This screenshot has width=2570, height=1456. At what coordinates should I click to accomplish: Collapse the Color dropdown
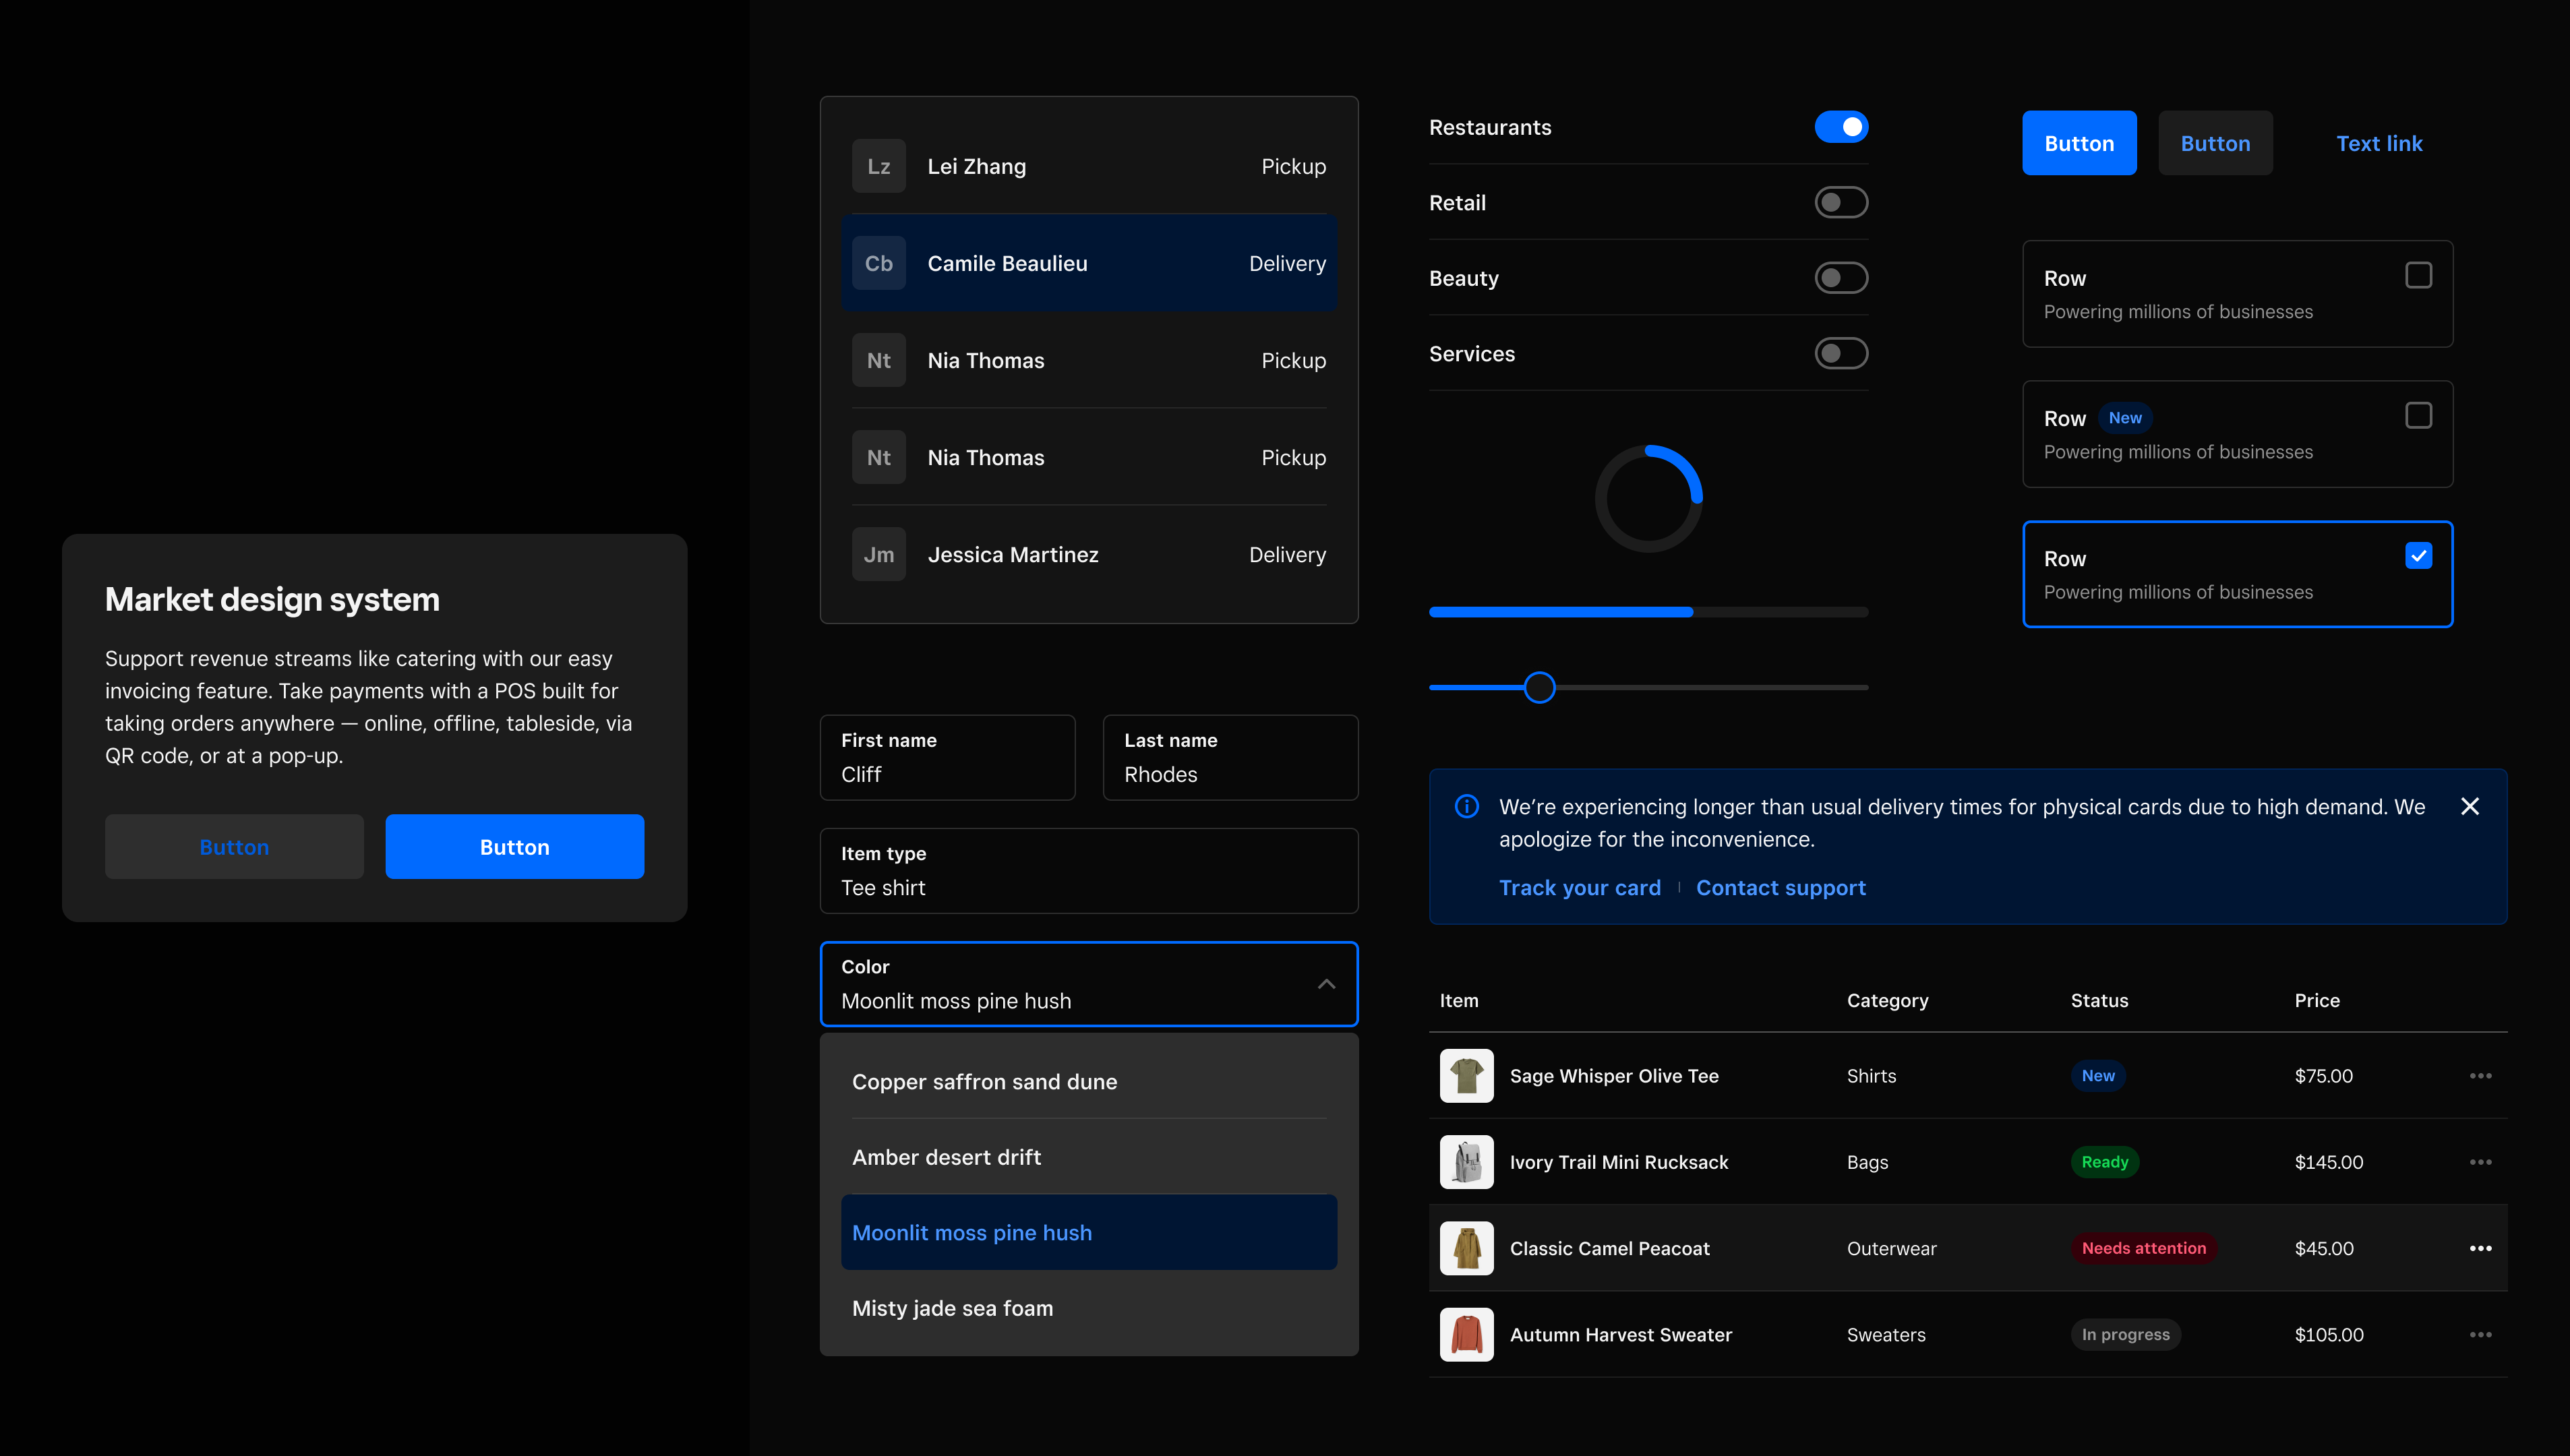click(x=1327, y=984)
